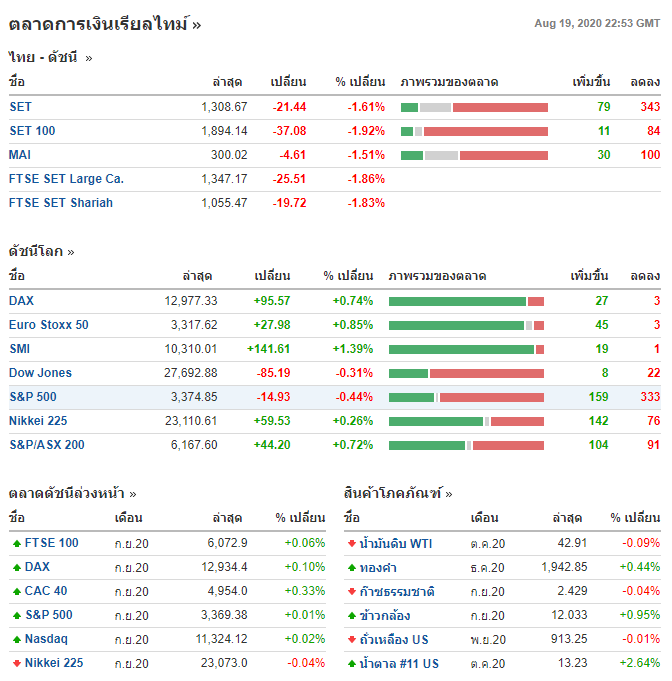Click the SET market breadth bar
Image resolution: width=672 pixels, height=681 pixels.
474,107
